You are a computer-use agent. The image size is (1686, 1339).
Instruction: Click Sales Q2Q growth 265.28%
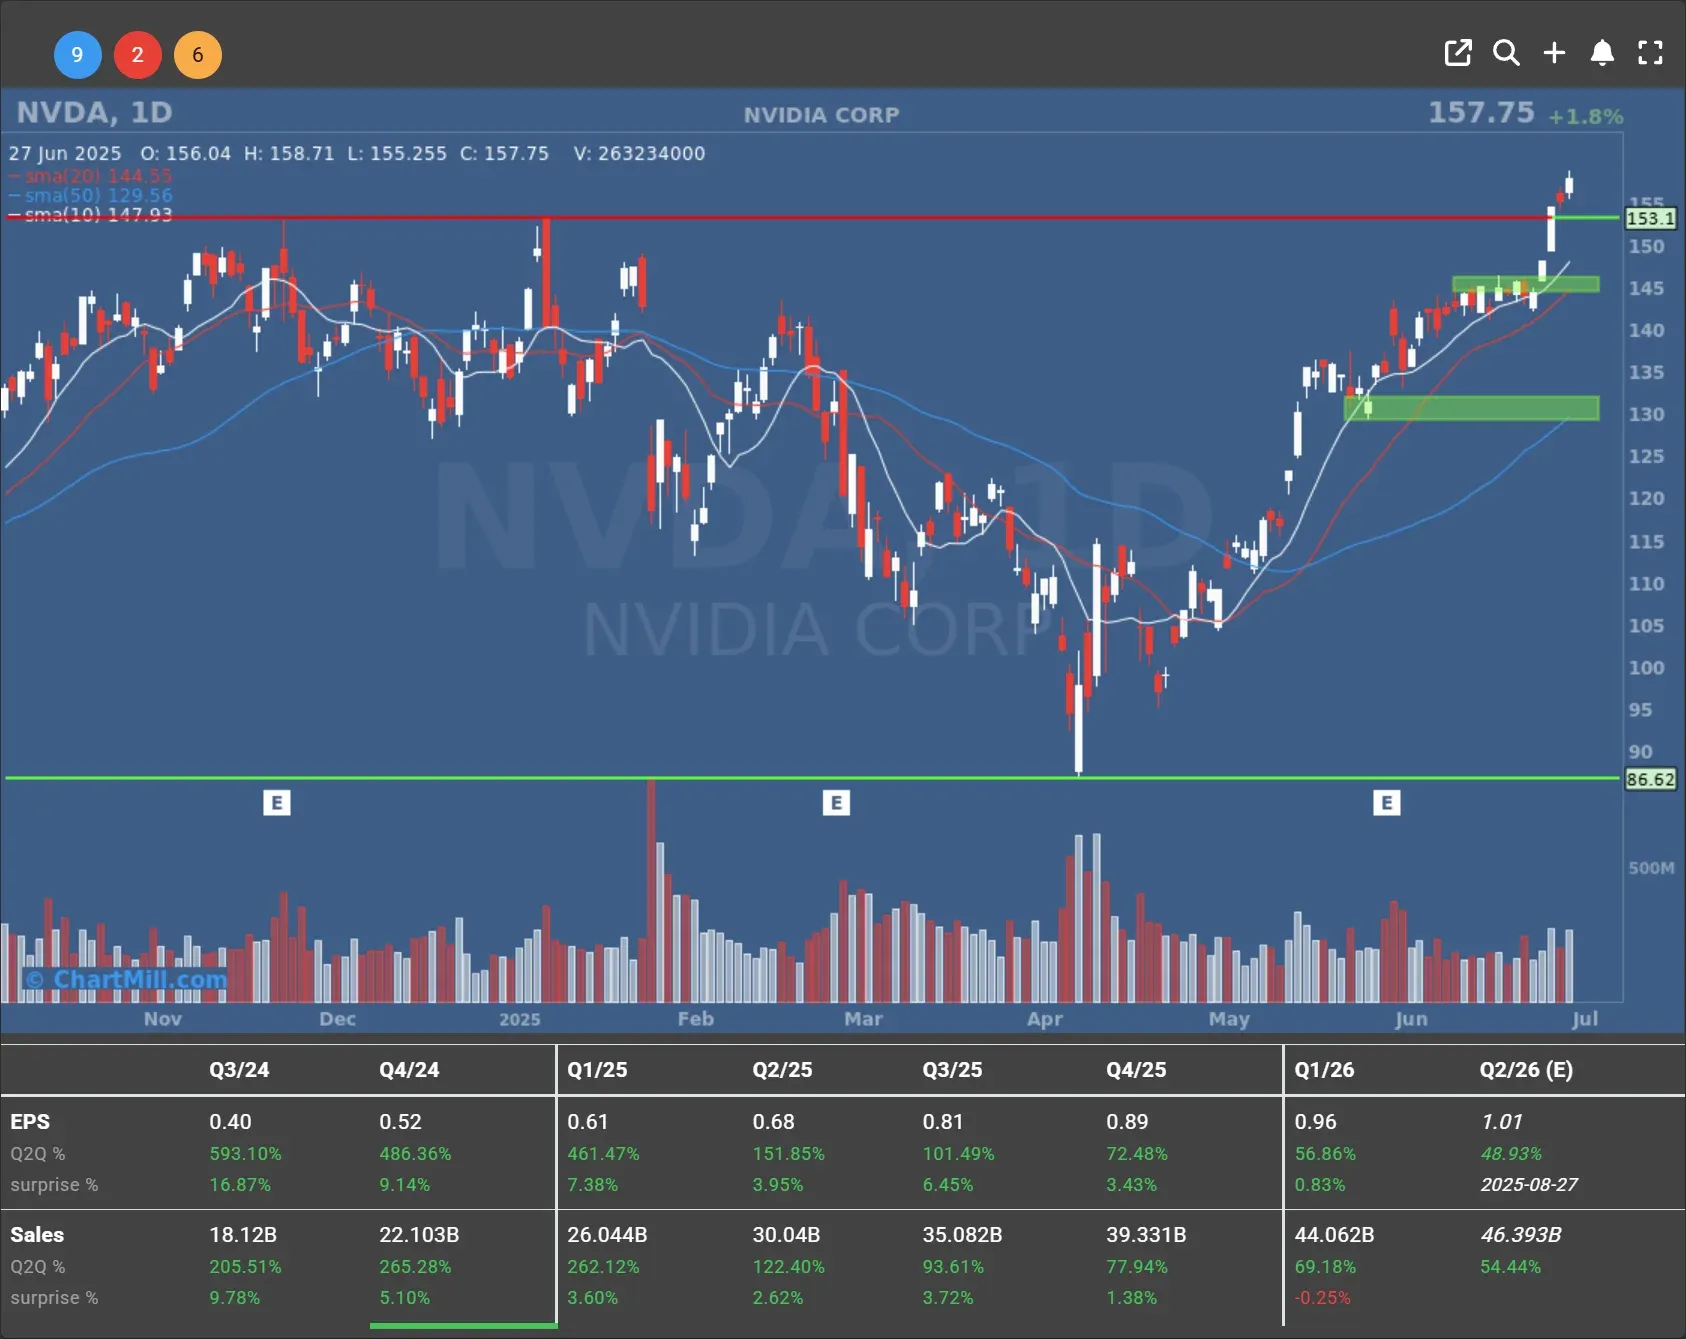(x=415, y=1267)
